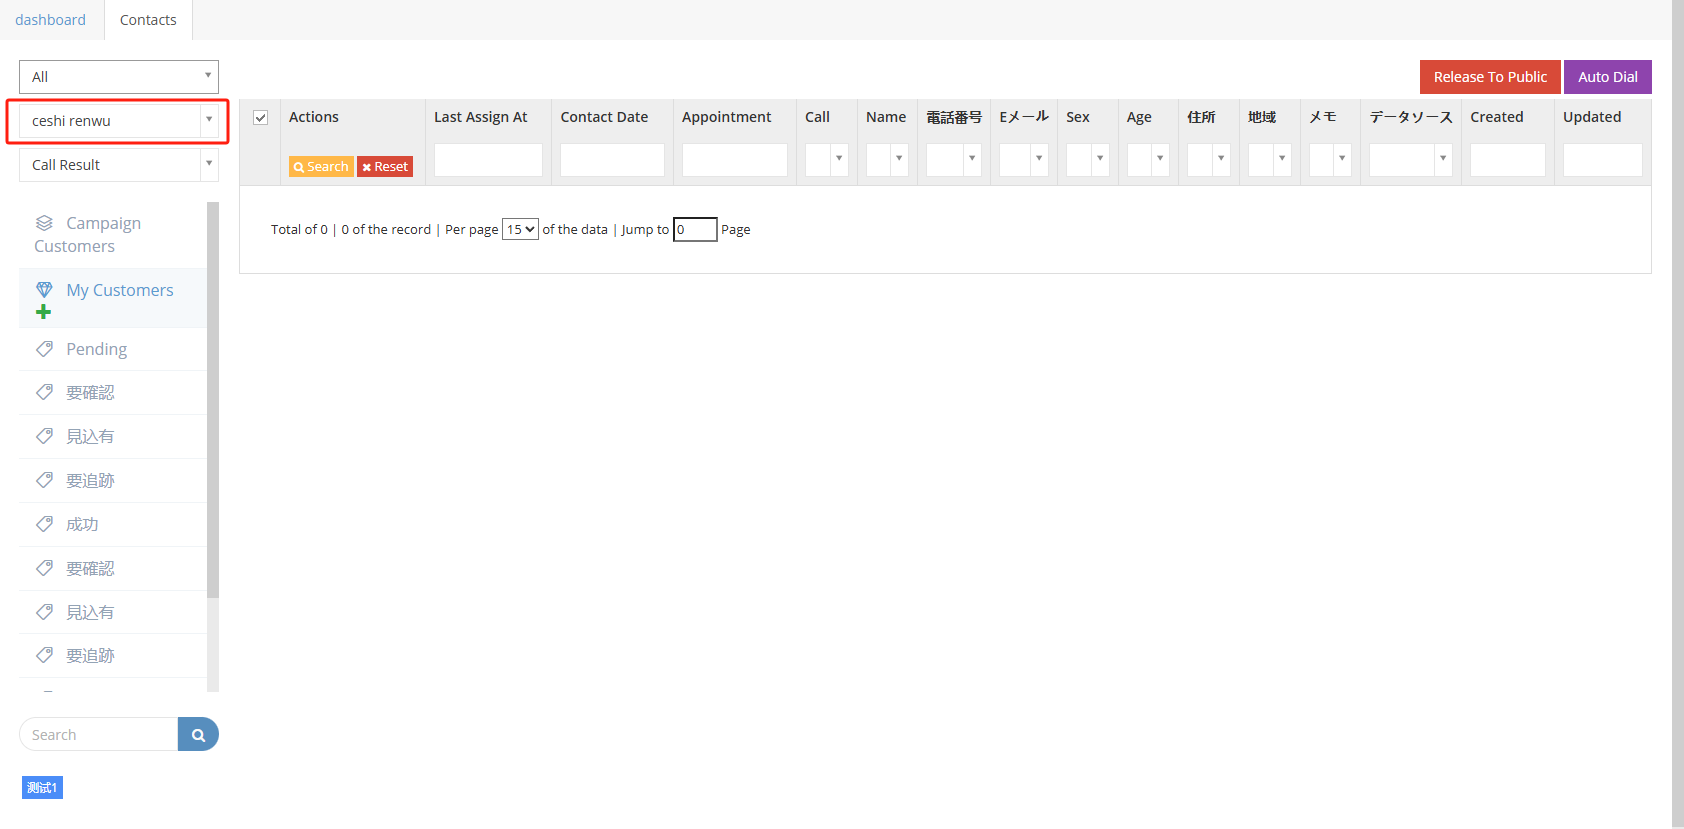Click the Release To Public button
The width and height of the screenshot is (1684, 829).
pos(1490,77)
